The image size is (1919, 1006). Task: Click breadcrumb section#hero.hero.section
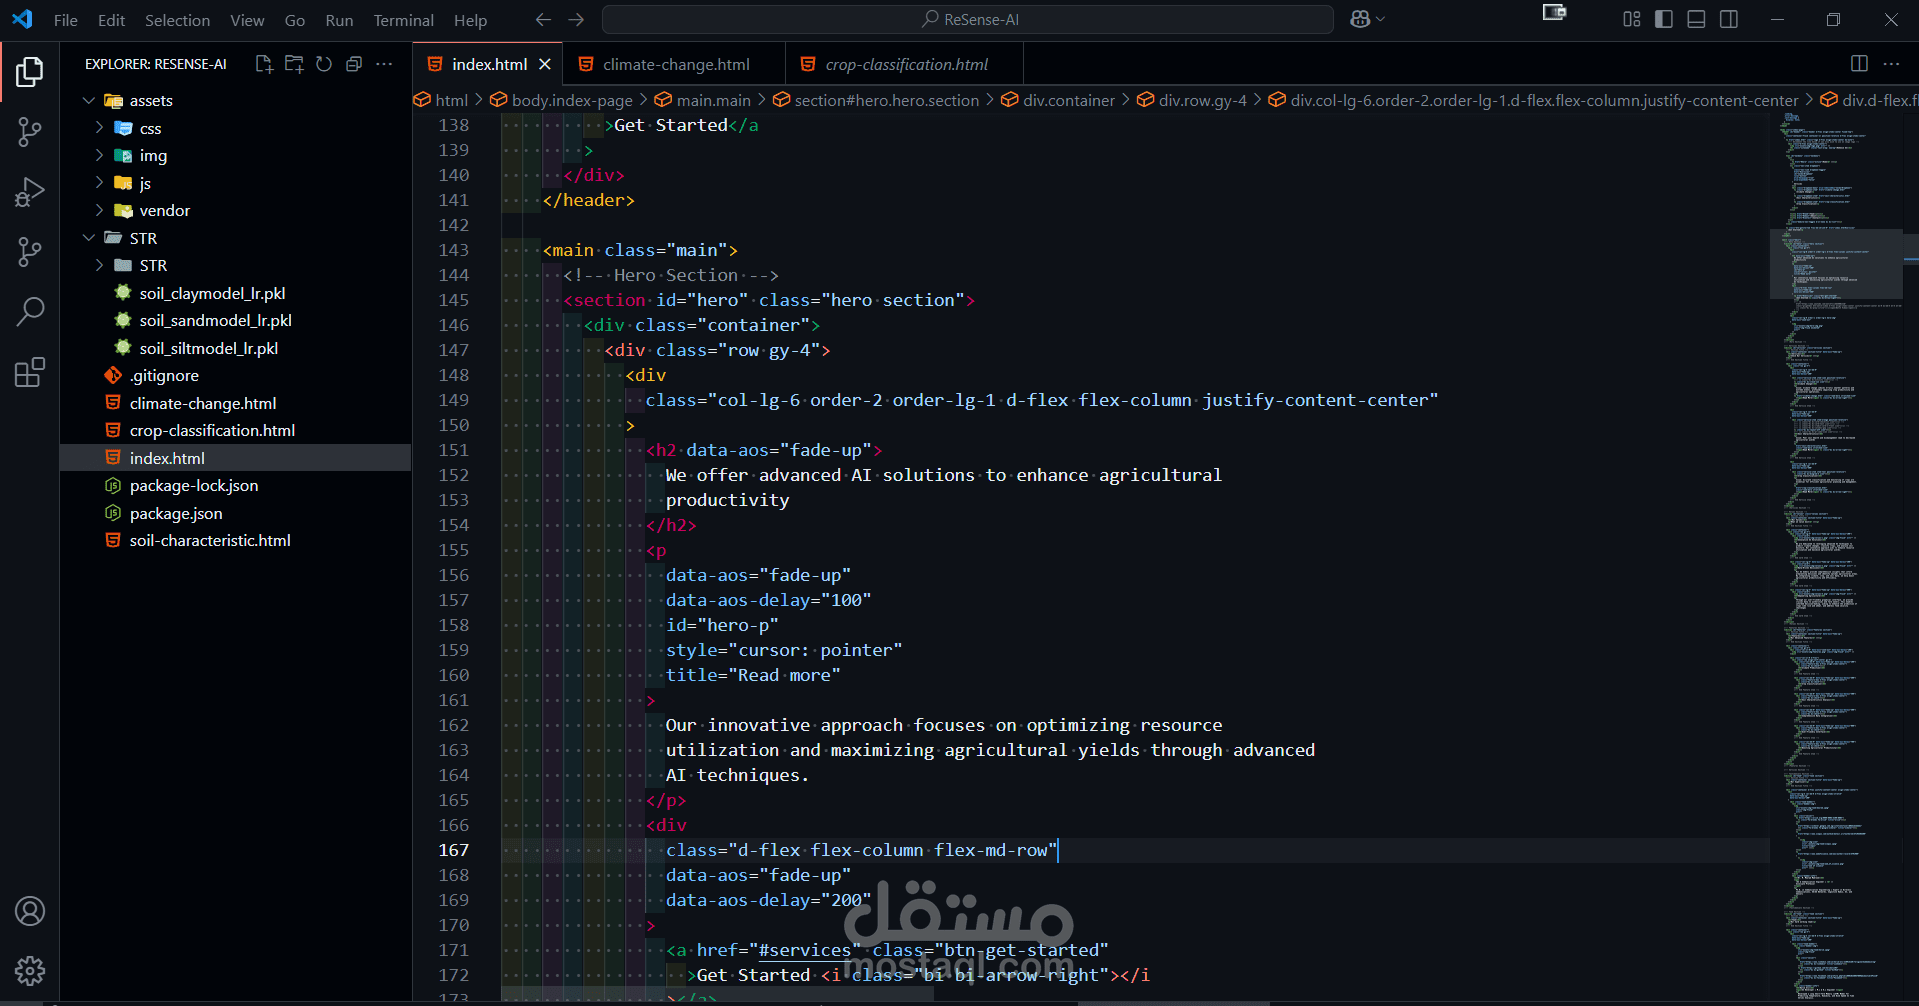point(886,100)
